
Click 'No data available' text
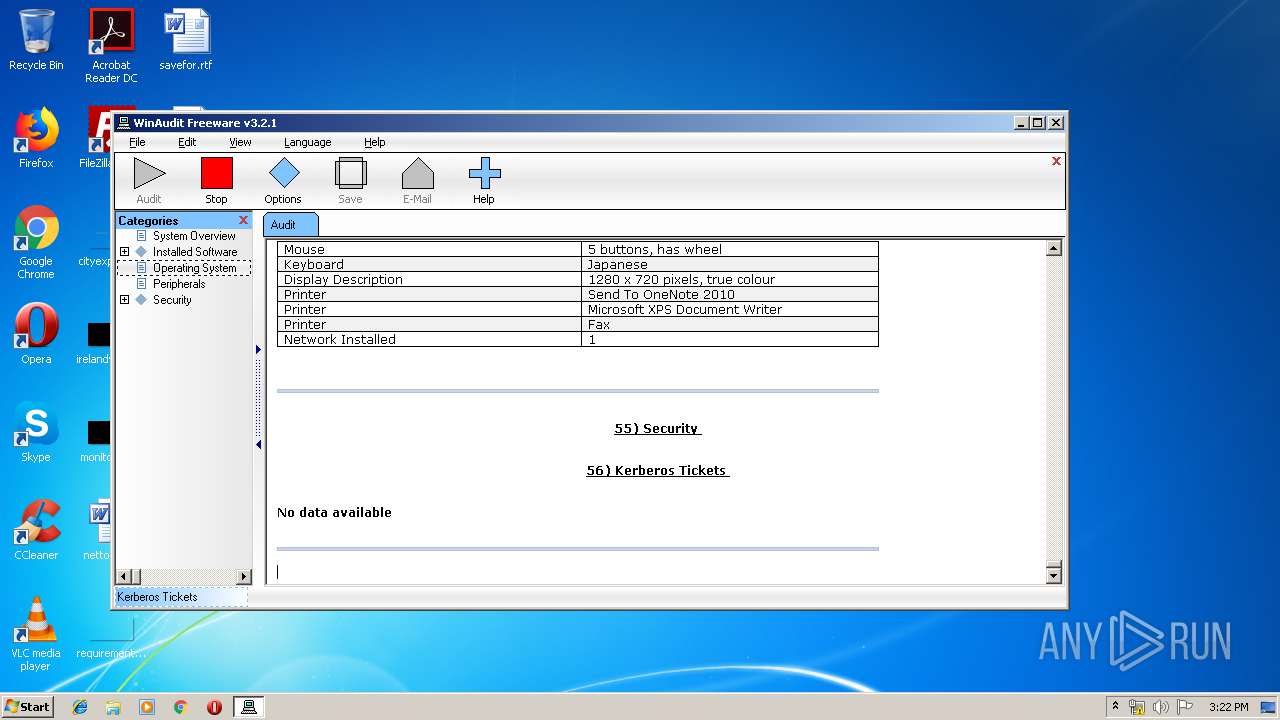pos(334,512)
